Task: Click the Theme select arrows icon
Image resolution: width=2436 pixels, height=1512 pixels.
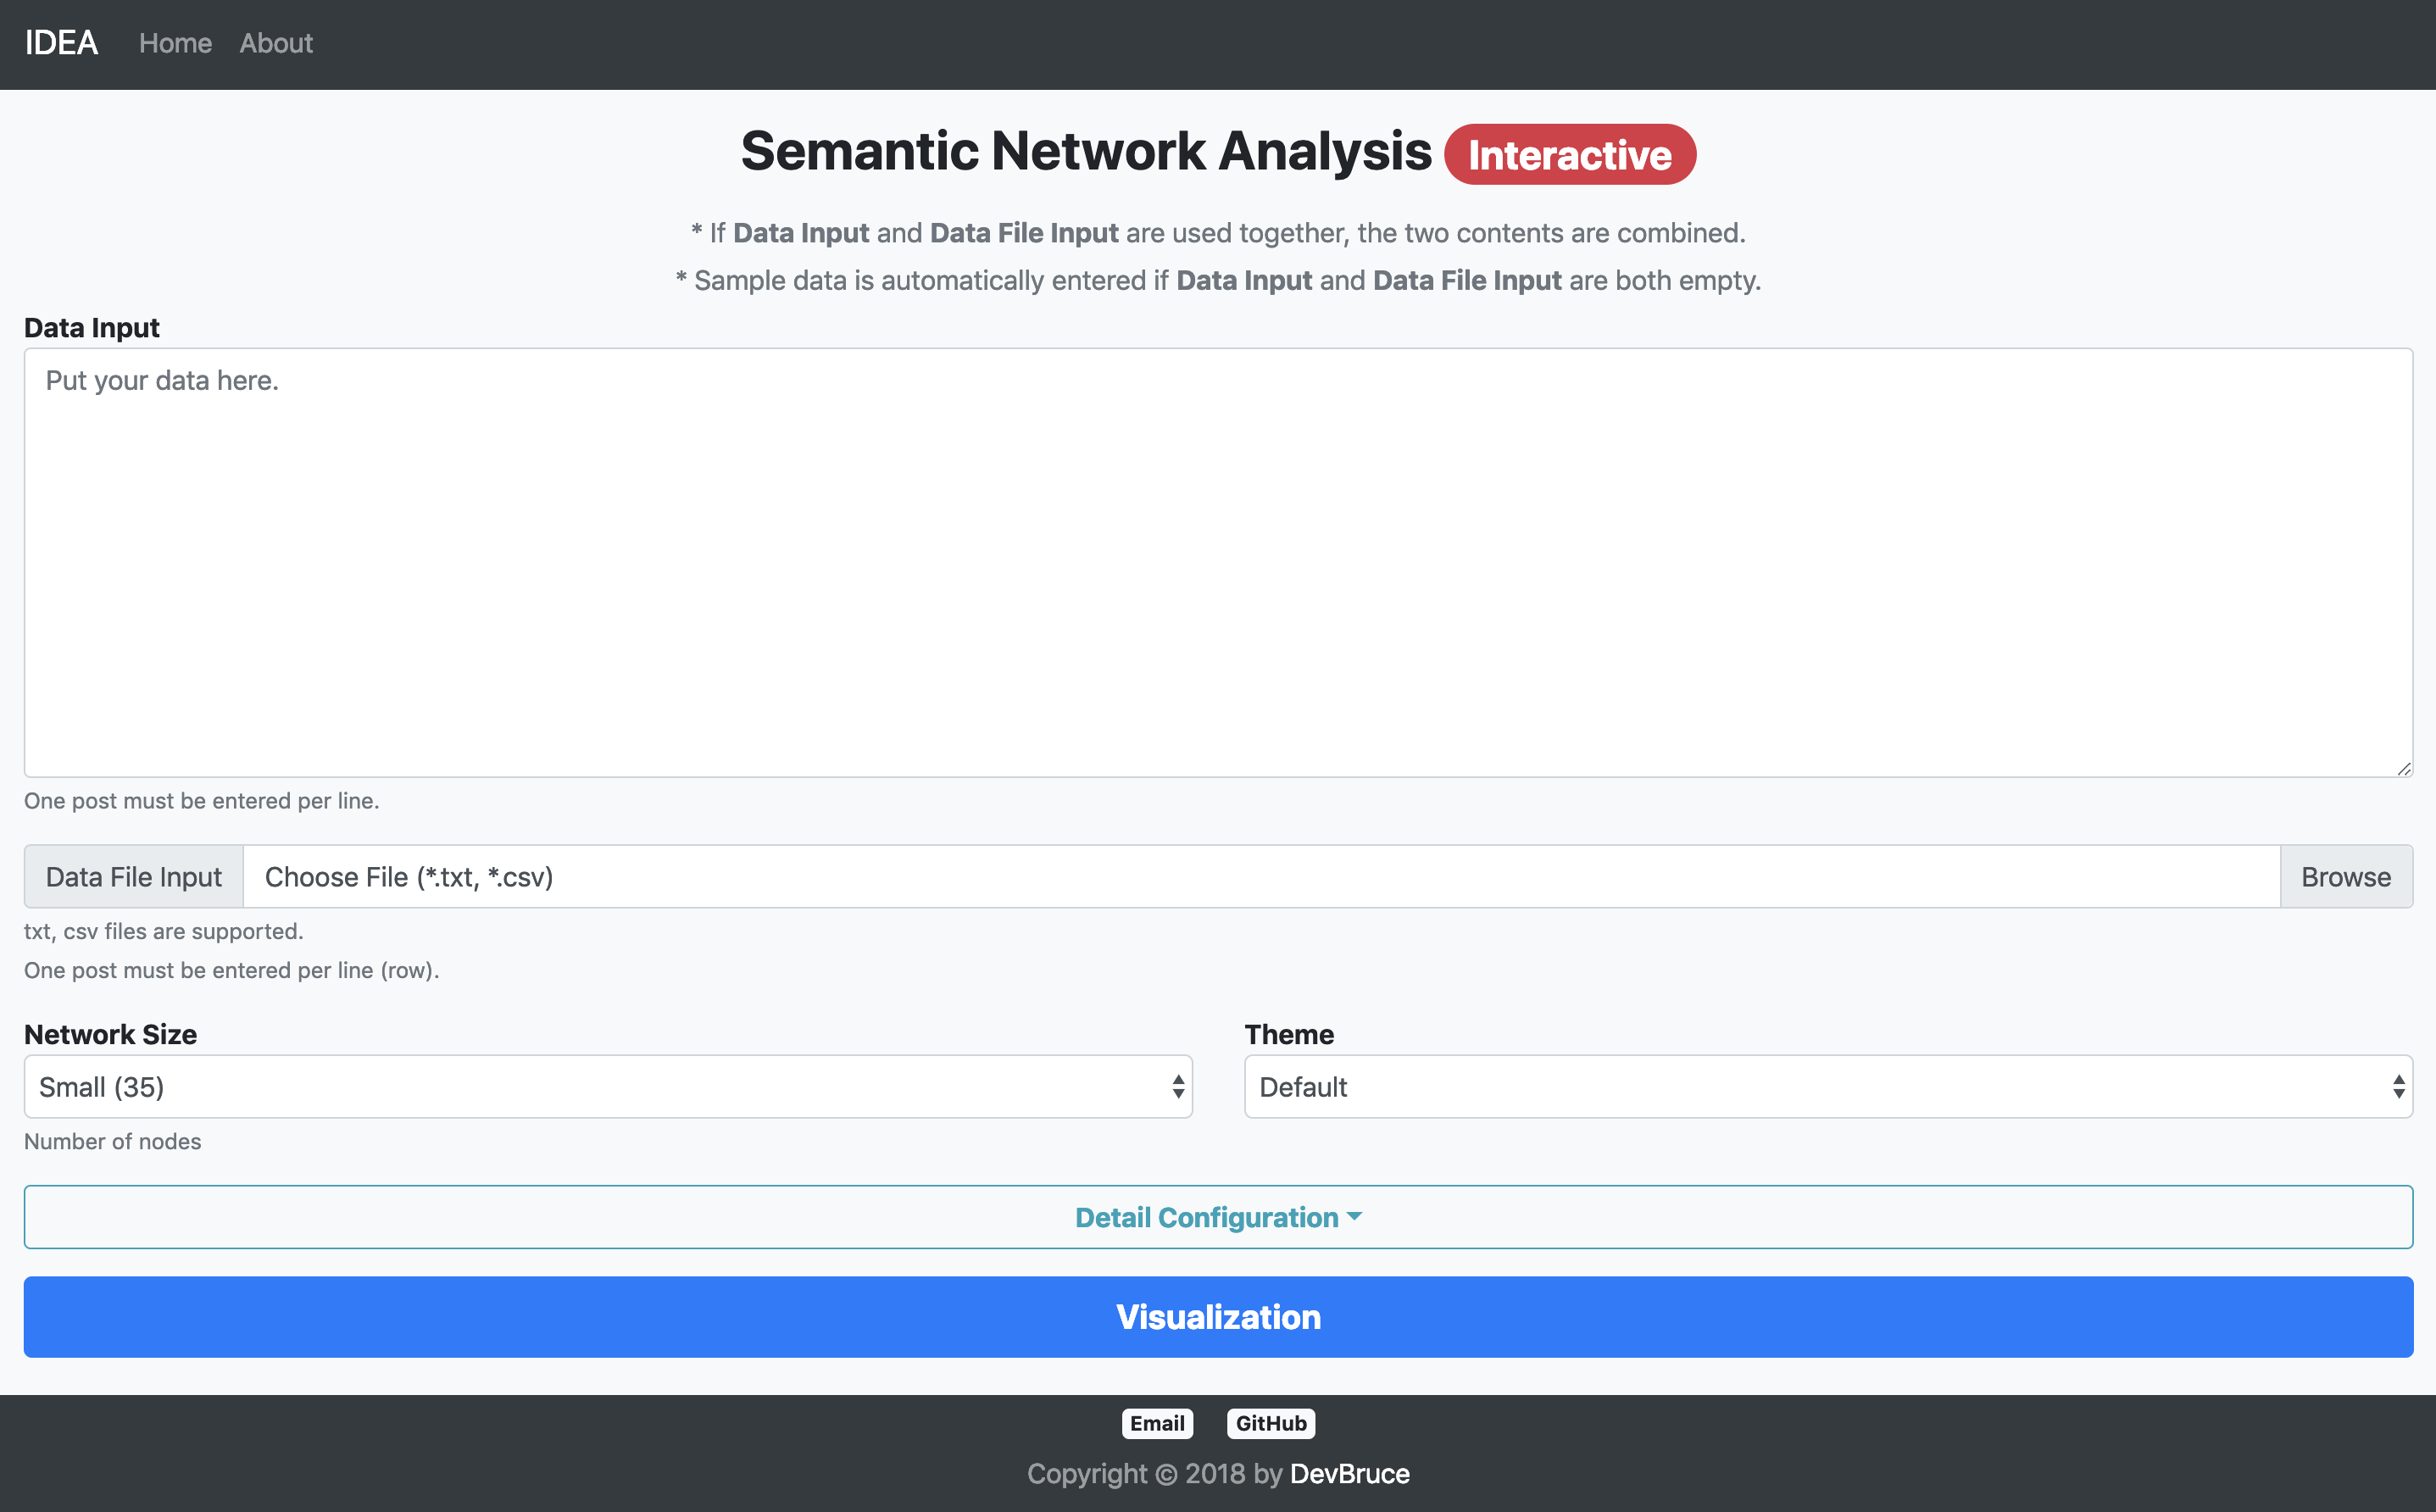Action: point(2398,1087)
